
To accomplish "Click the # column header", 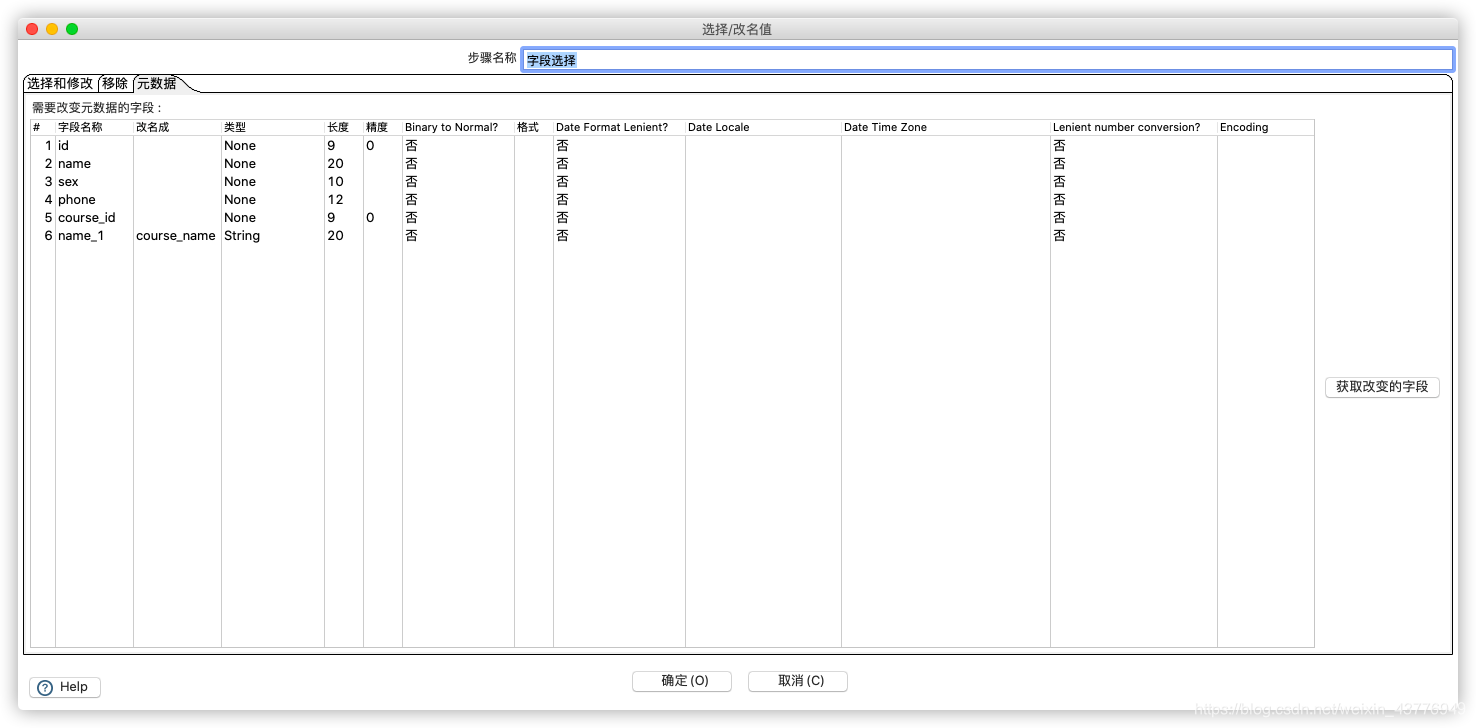I will (x=43, y=127).
